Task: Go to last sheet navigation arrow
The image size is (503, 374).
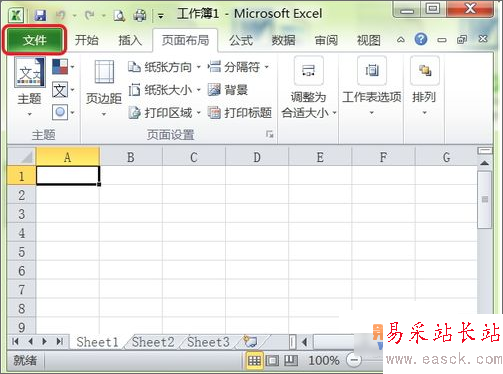Action: [60, 341]
